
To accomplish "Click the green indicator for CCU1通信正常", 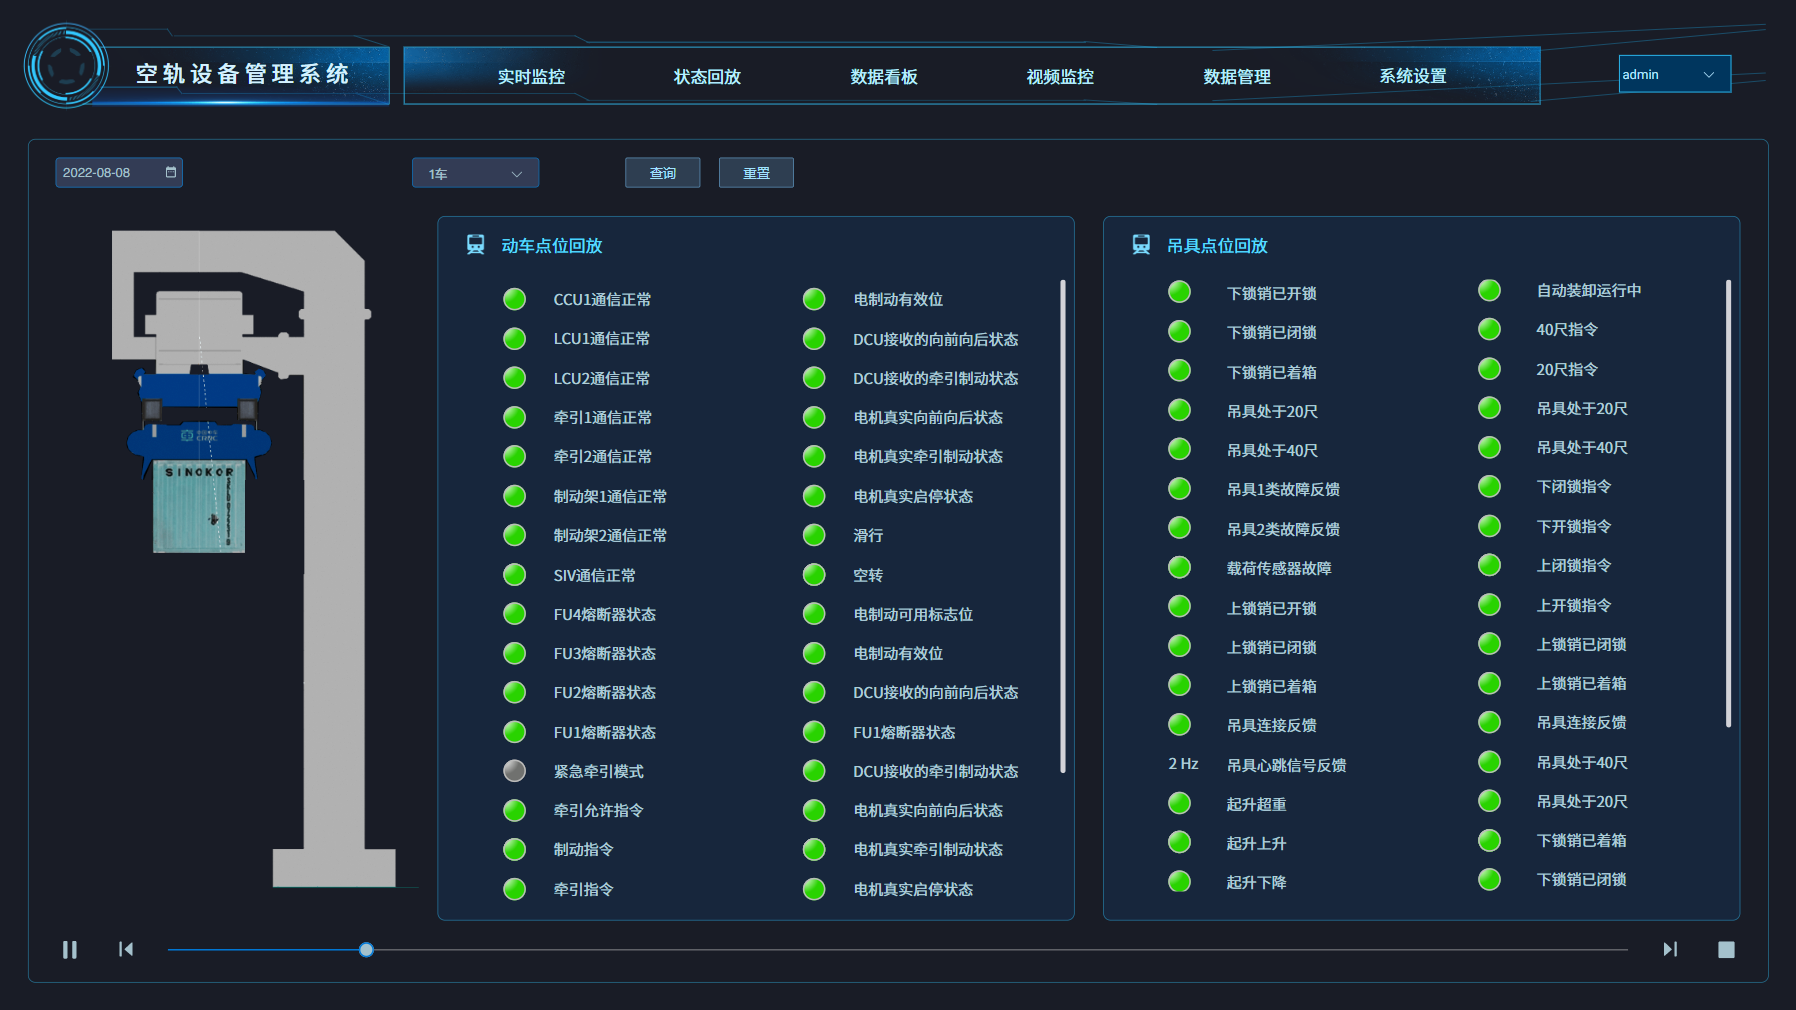I will click(514, 299).
